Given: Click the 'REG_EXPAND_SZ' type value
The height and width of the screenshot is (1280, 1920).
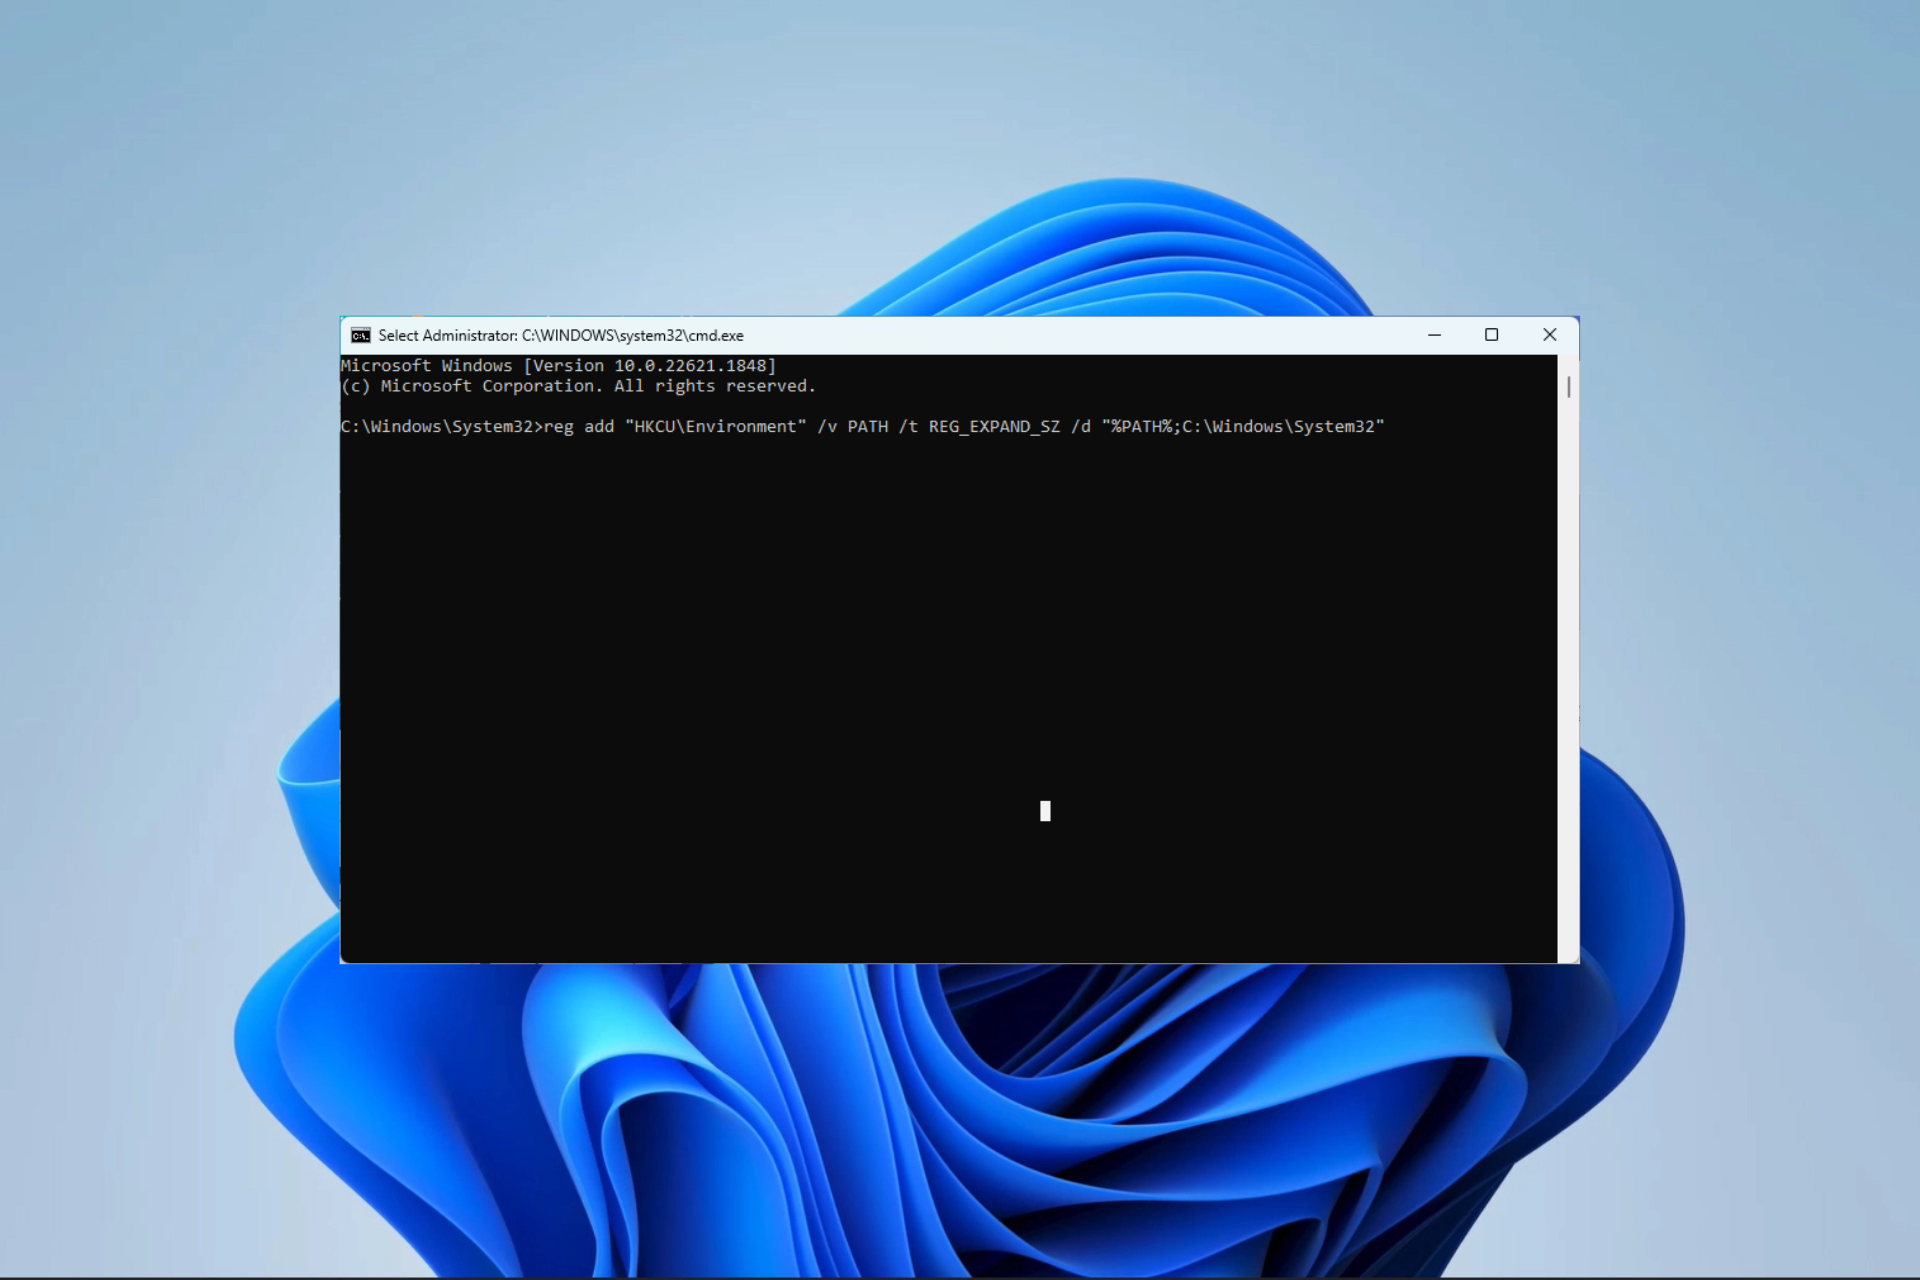Looking at the screenshot, I should pos(994,427).
